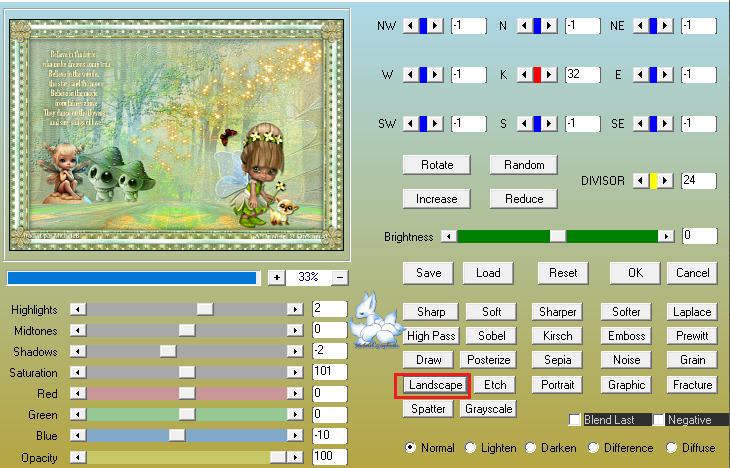Apply the Laplace preset
This screenshot has width=730, height=468.
[x=692, y=312]
